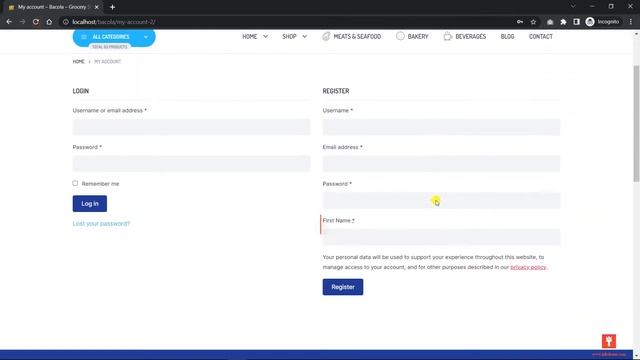
Task: Click the REGISTER heading text
Action: click(x=336, y=91)
